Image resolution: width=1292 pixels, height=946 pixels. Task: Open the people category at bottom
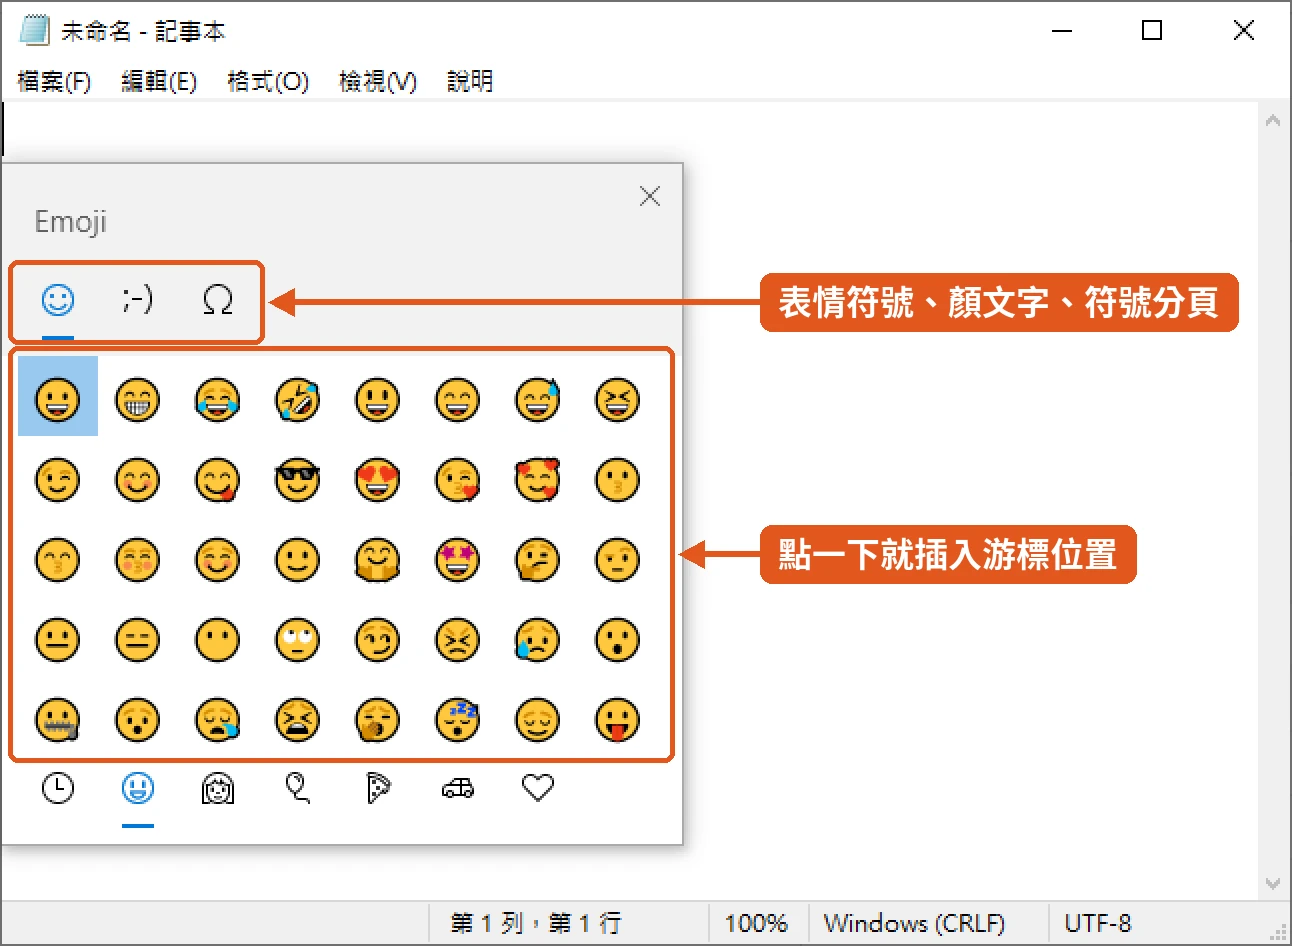[x=218, y=789]
